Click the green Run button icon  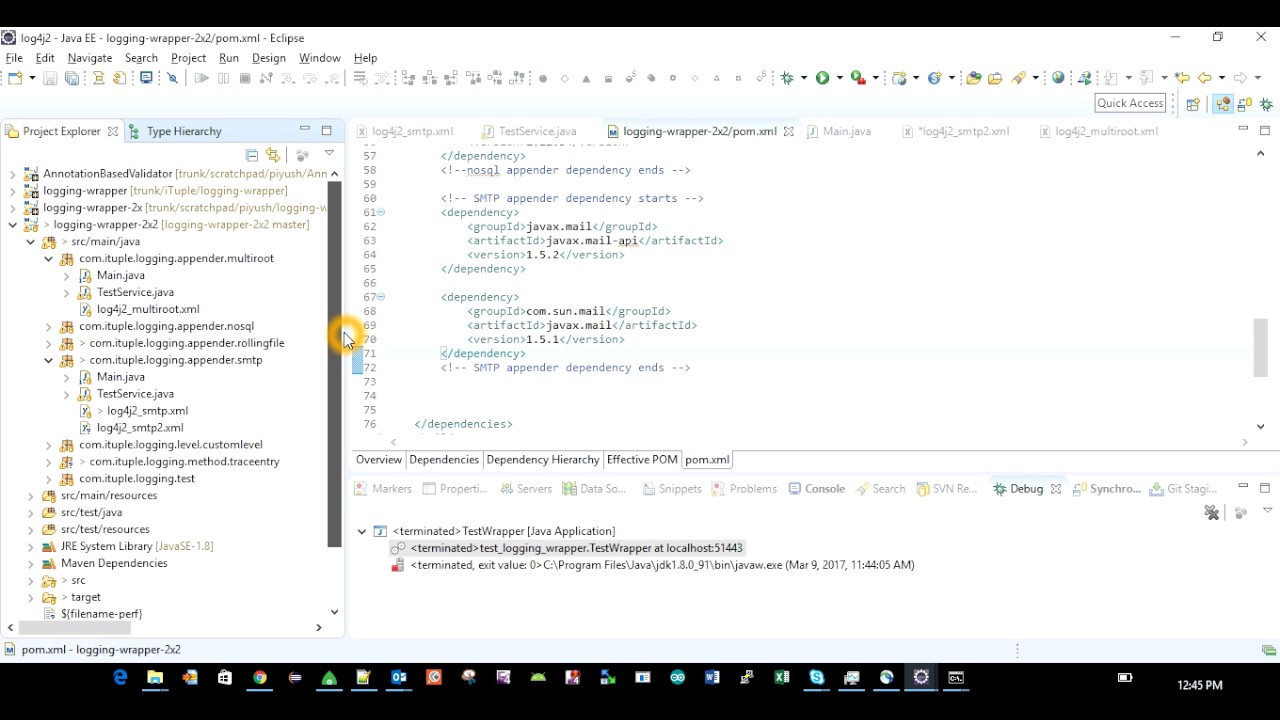coord(822,78)
